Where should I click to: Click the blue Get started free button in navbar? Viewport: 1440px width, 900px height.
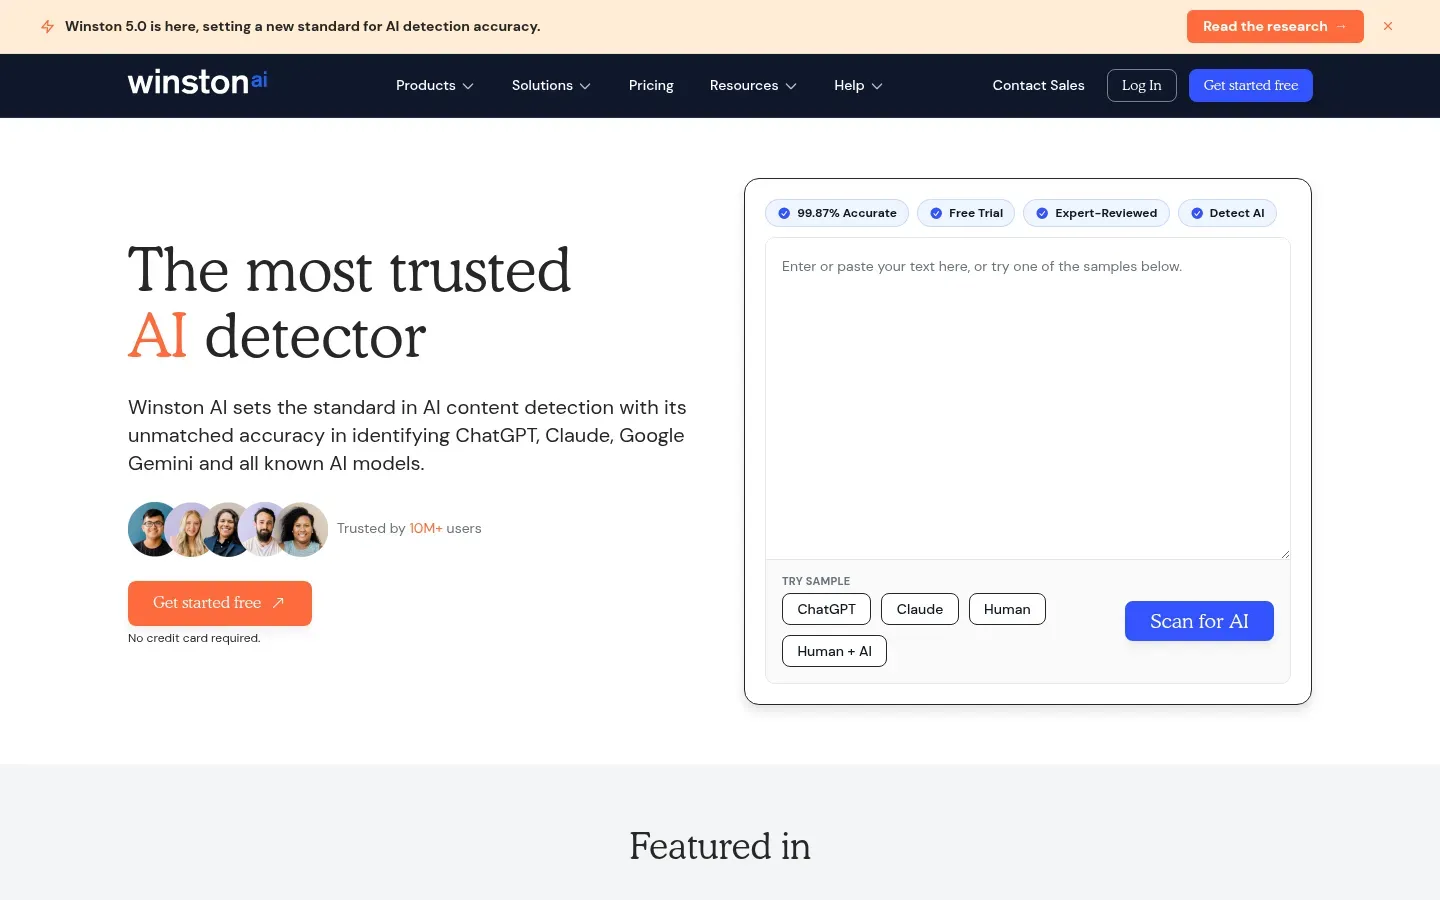(1250, 86)
